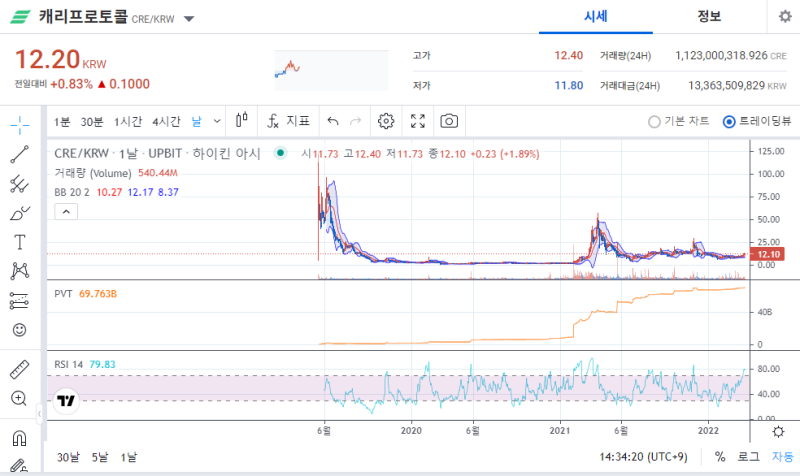The image size is (800, 476).
Task: Activate the zoom in tool
Action: pos(19,398)
